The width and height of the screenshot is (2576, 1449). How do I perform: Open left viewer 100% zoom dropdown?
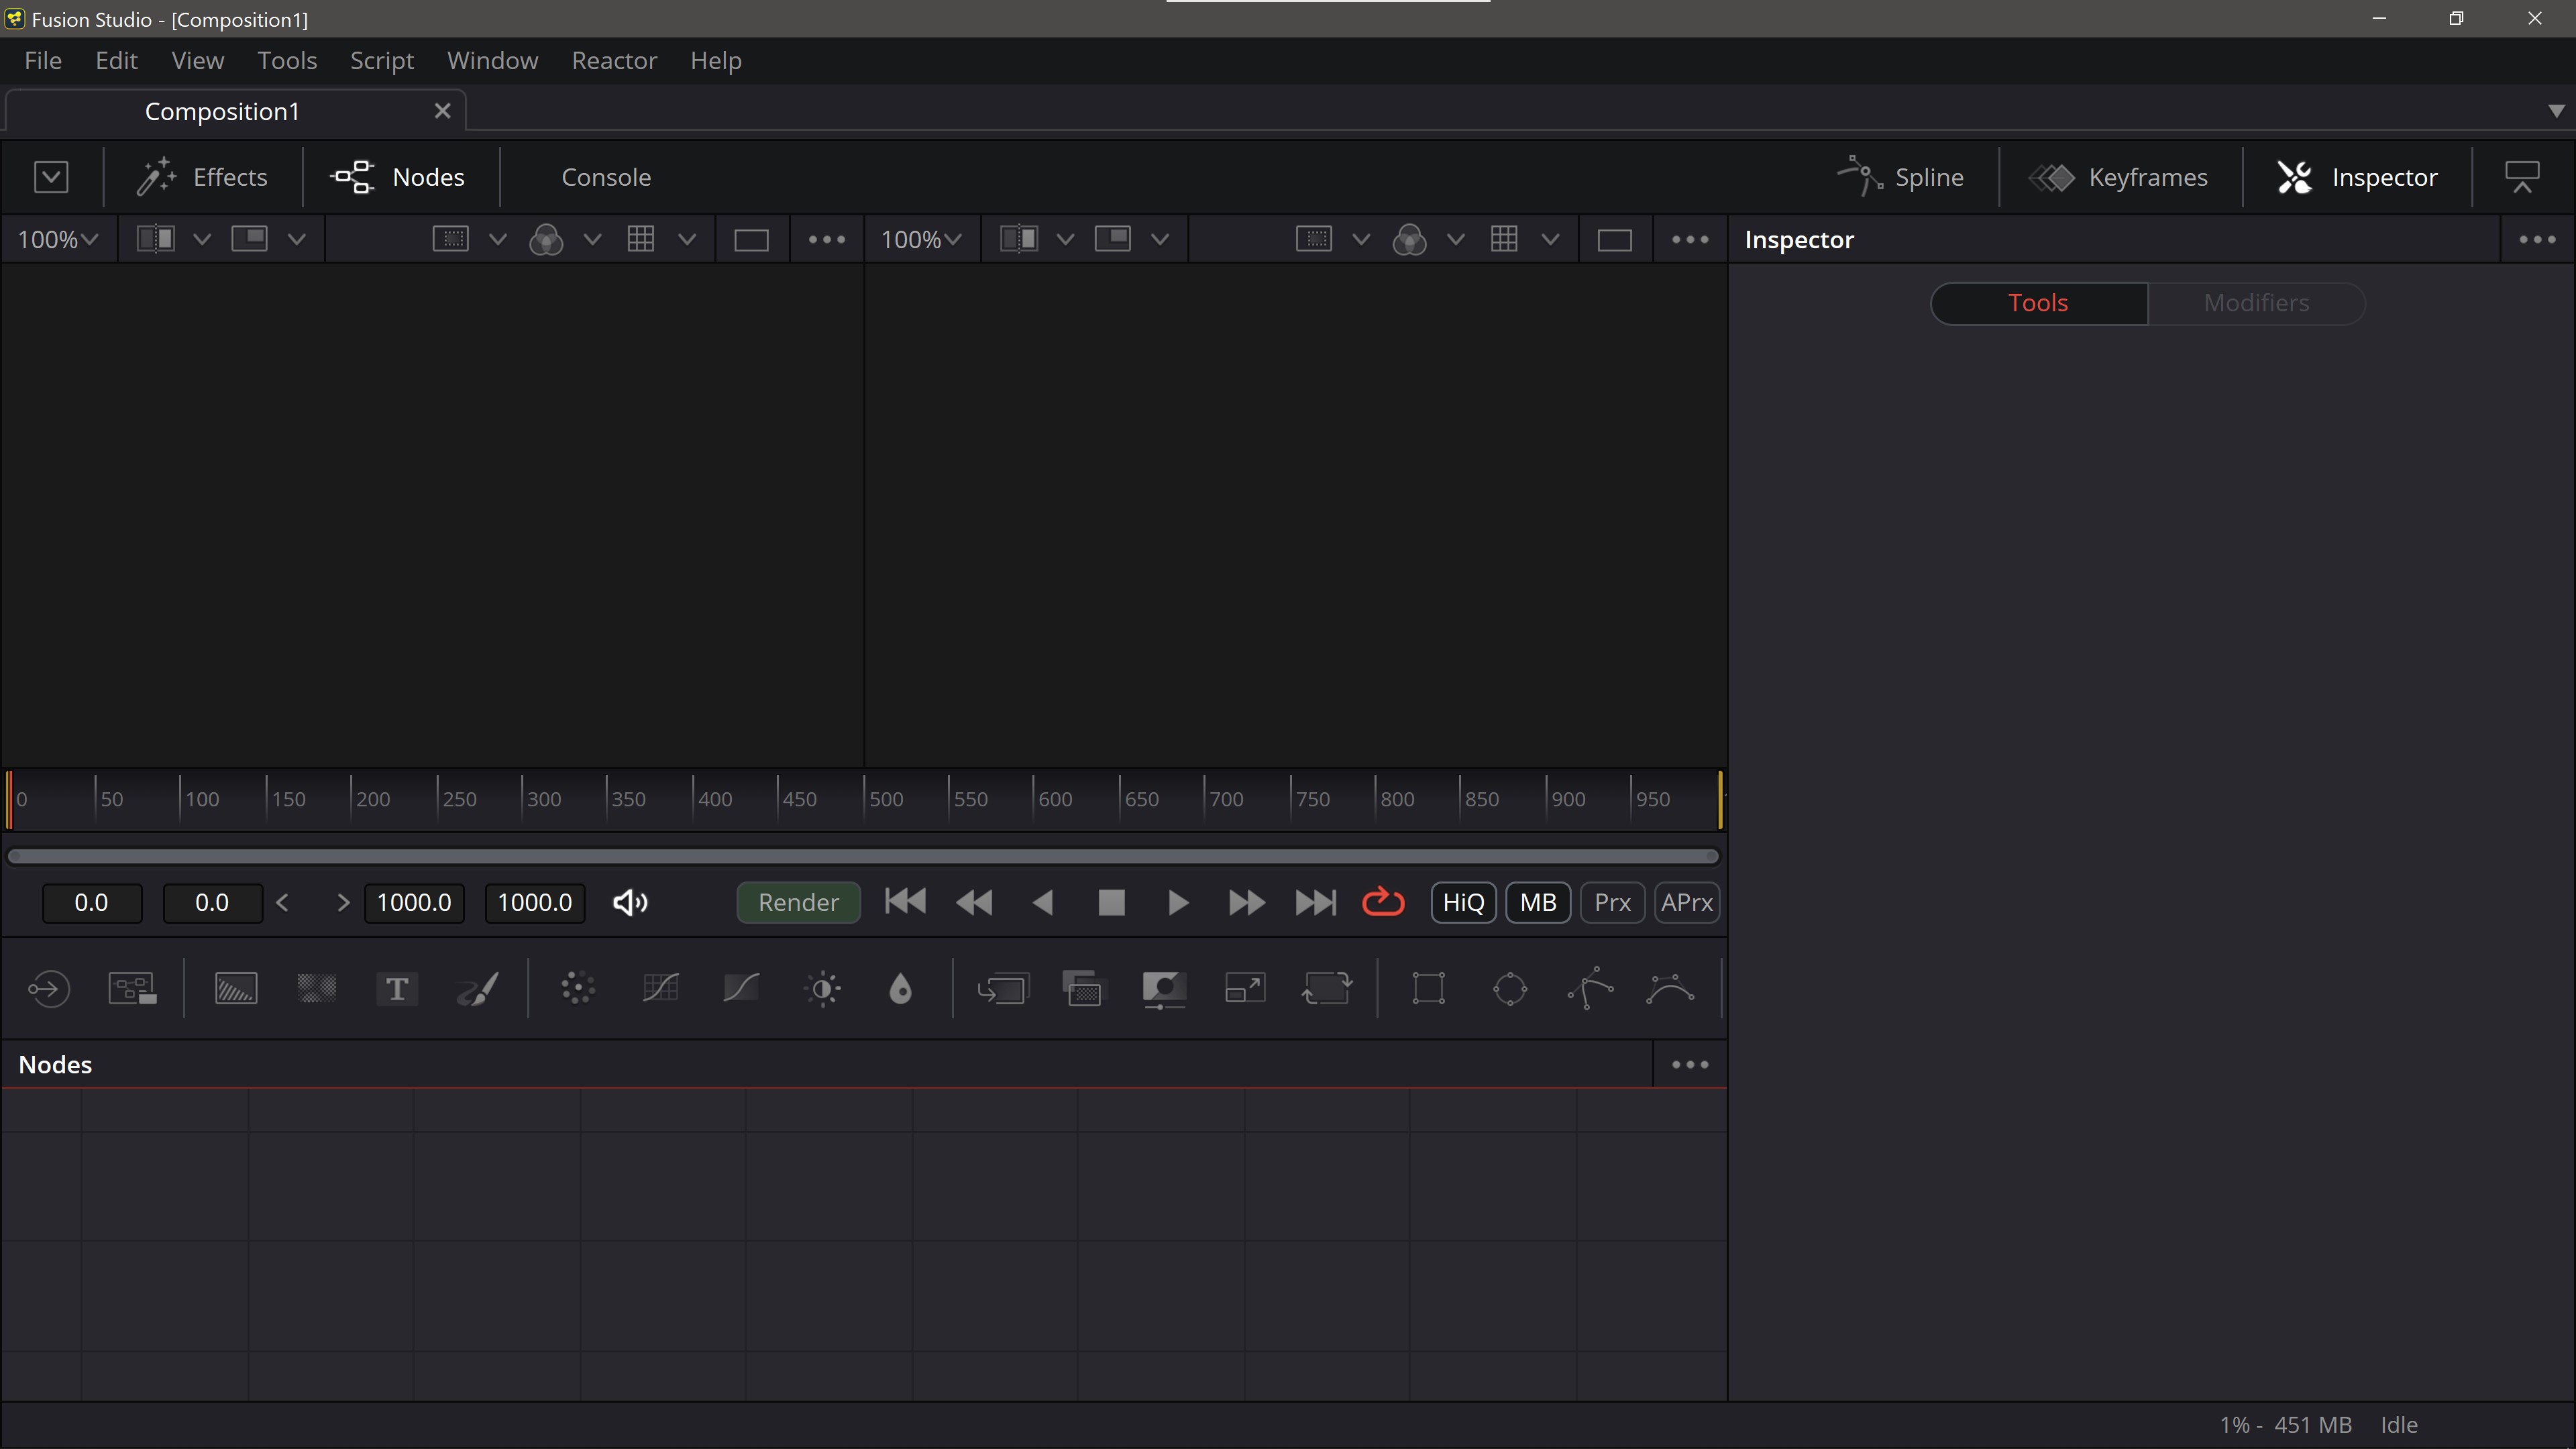58,240
